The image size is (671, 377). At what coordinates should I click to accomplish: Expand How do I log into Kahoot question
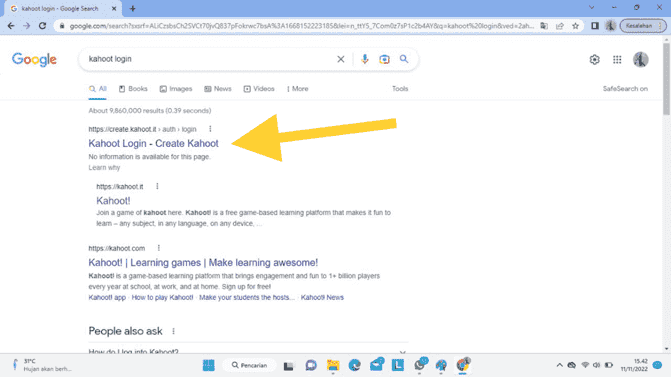click(248, 351)
